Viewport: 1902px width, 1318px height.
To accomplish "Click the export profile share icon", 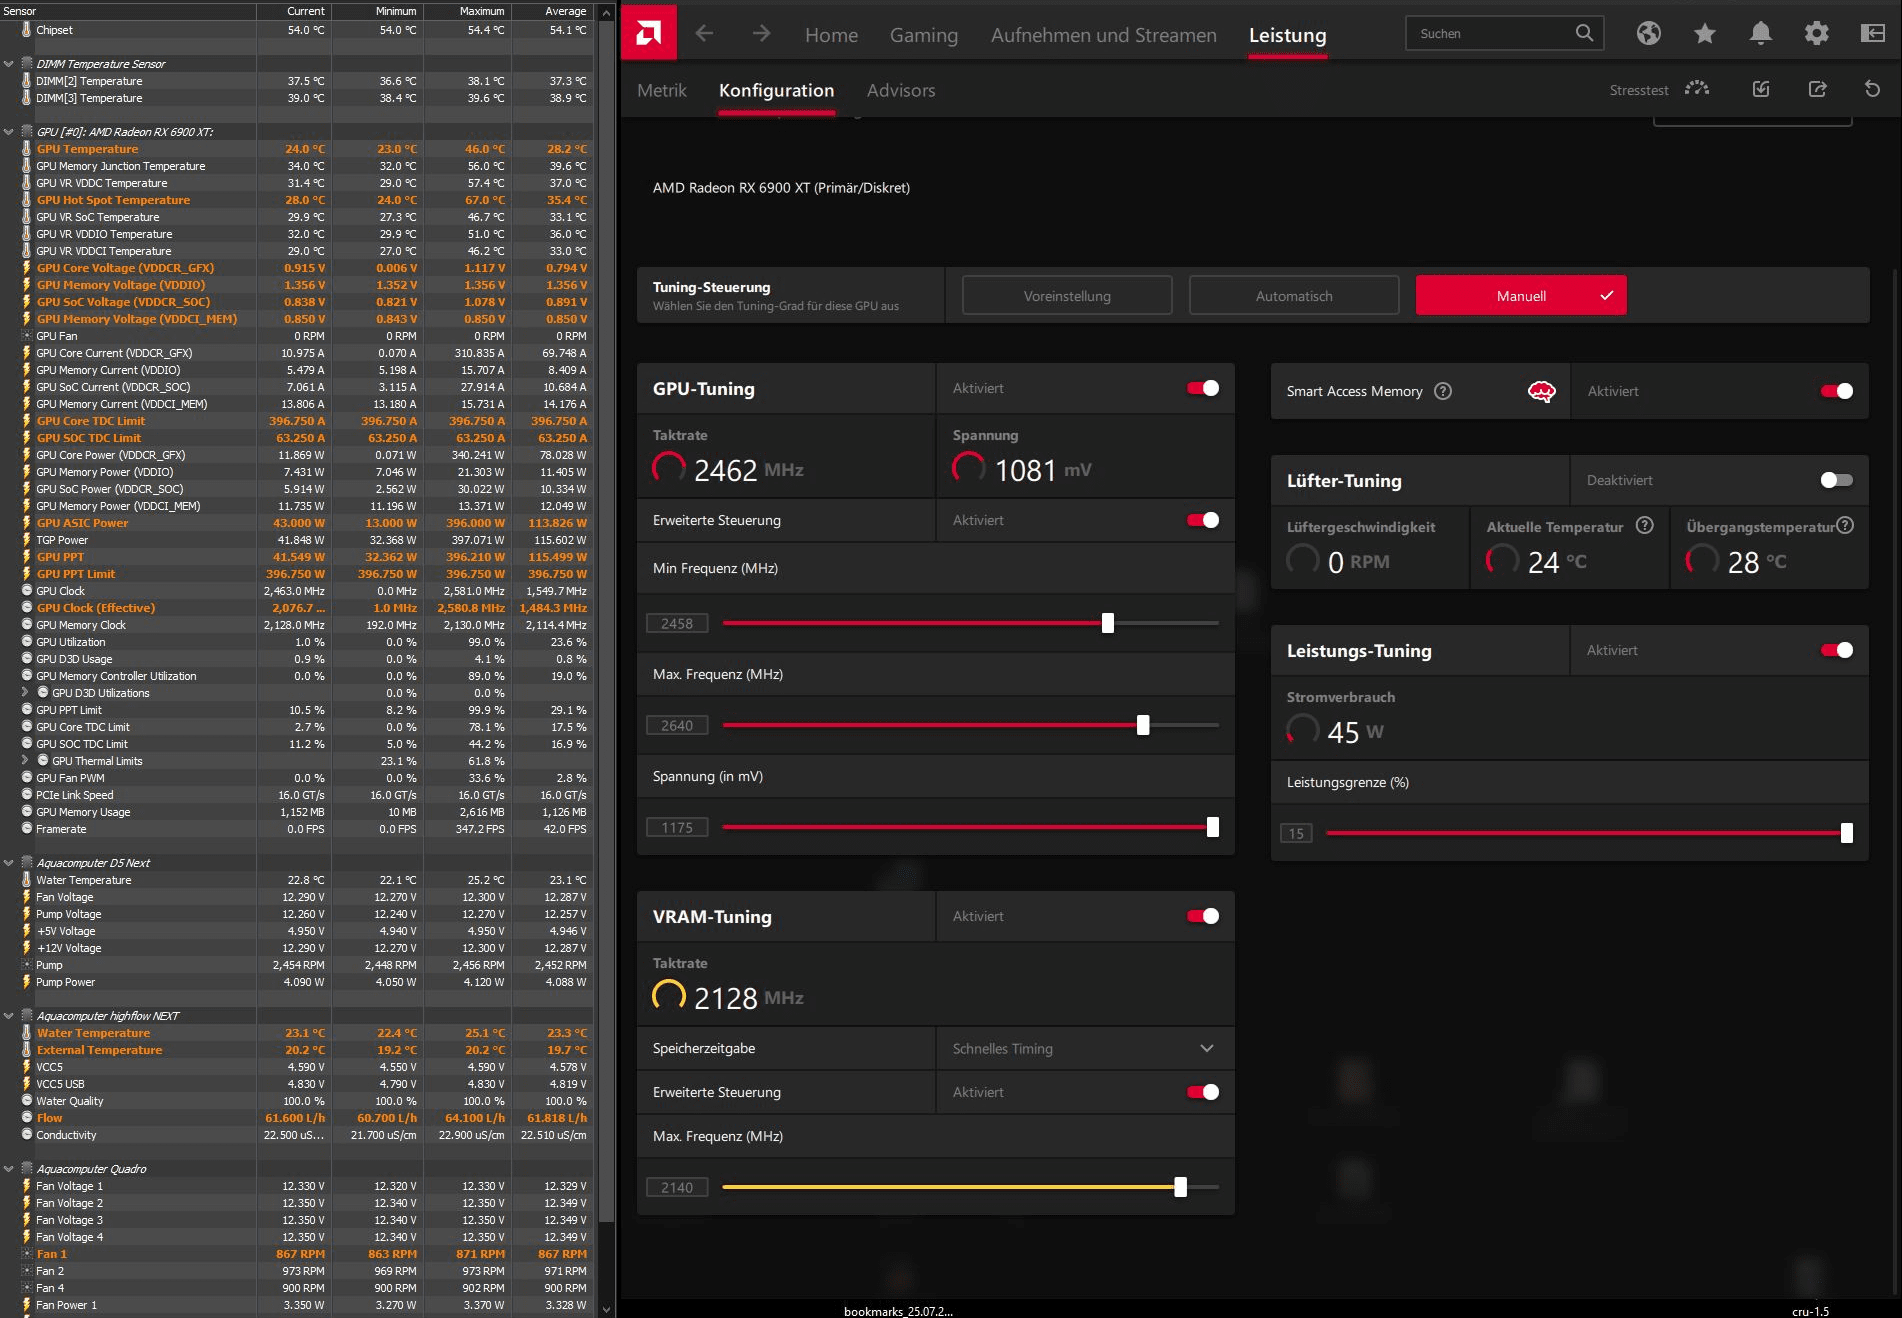I will click(x=1818, y=89).
